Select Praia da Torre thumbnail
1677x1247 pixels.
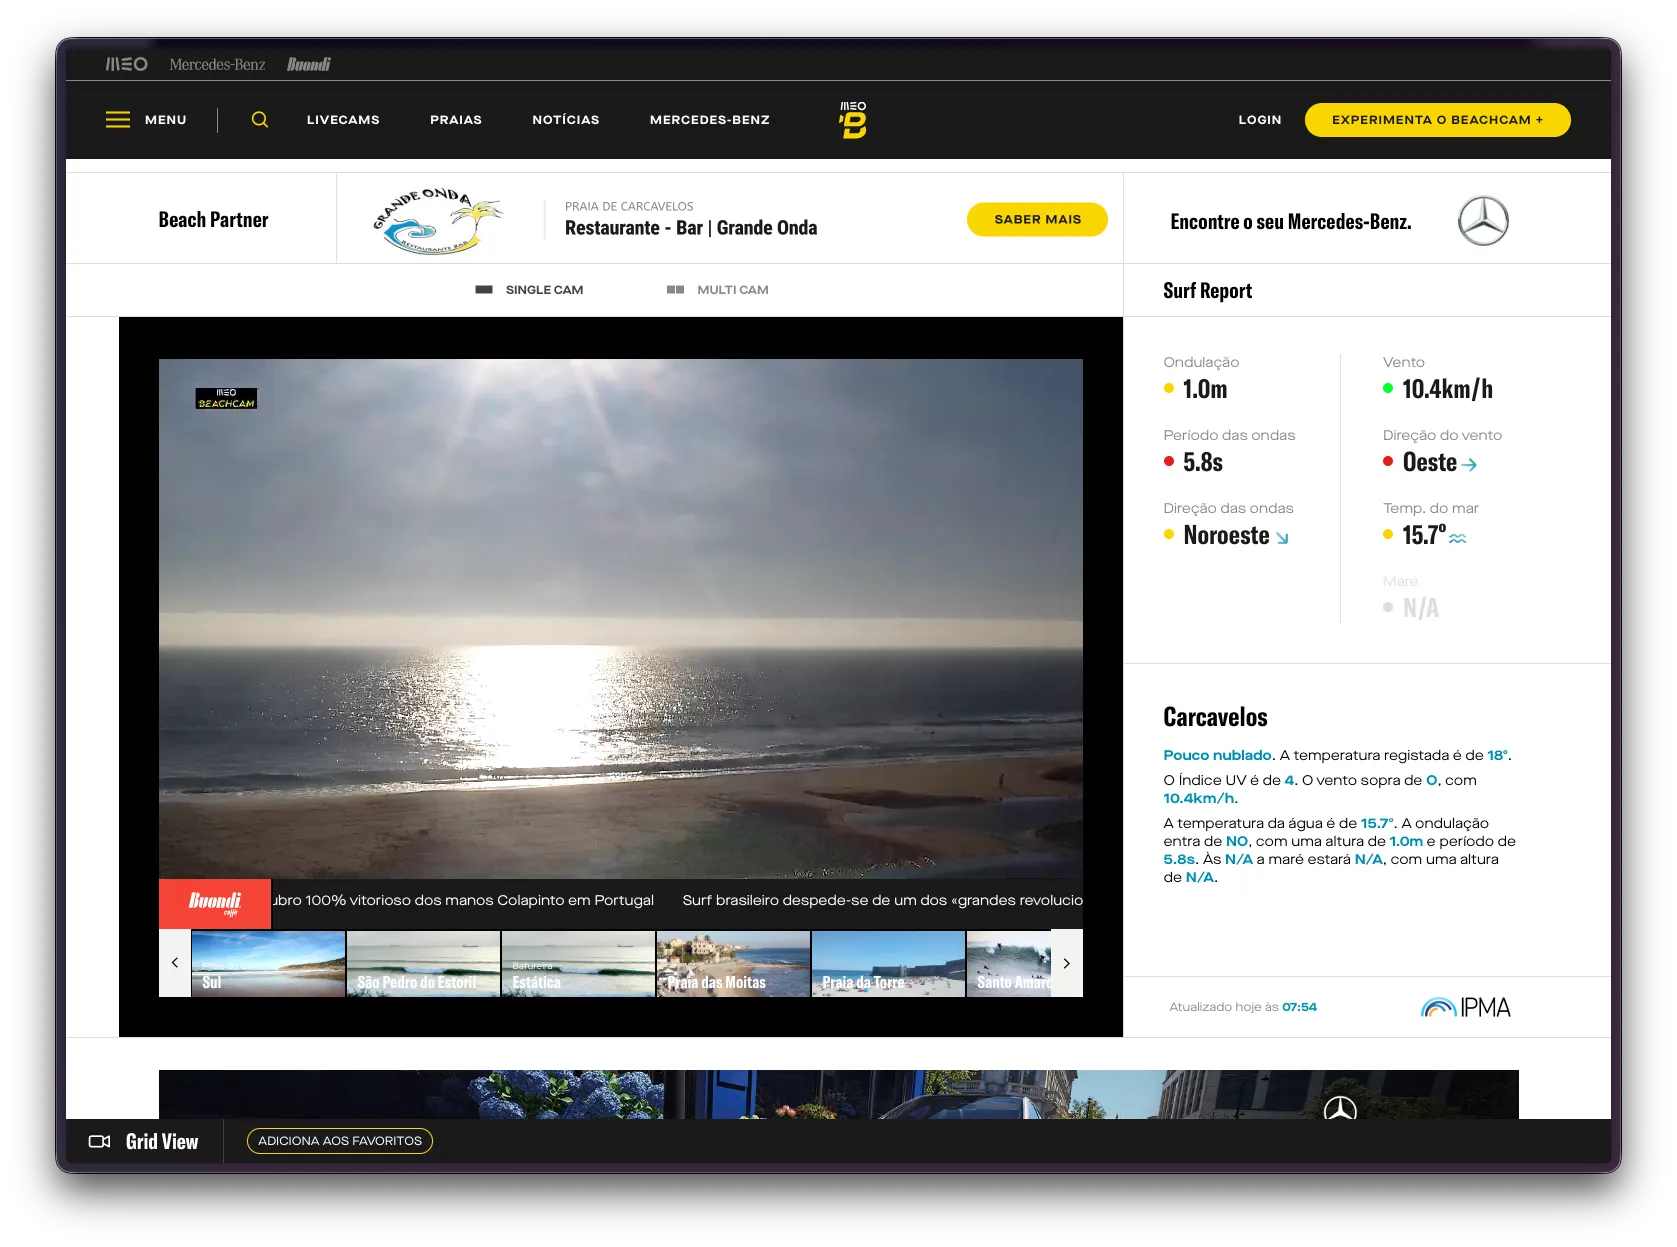pos(888,964)
